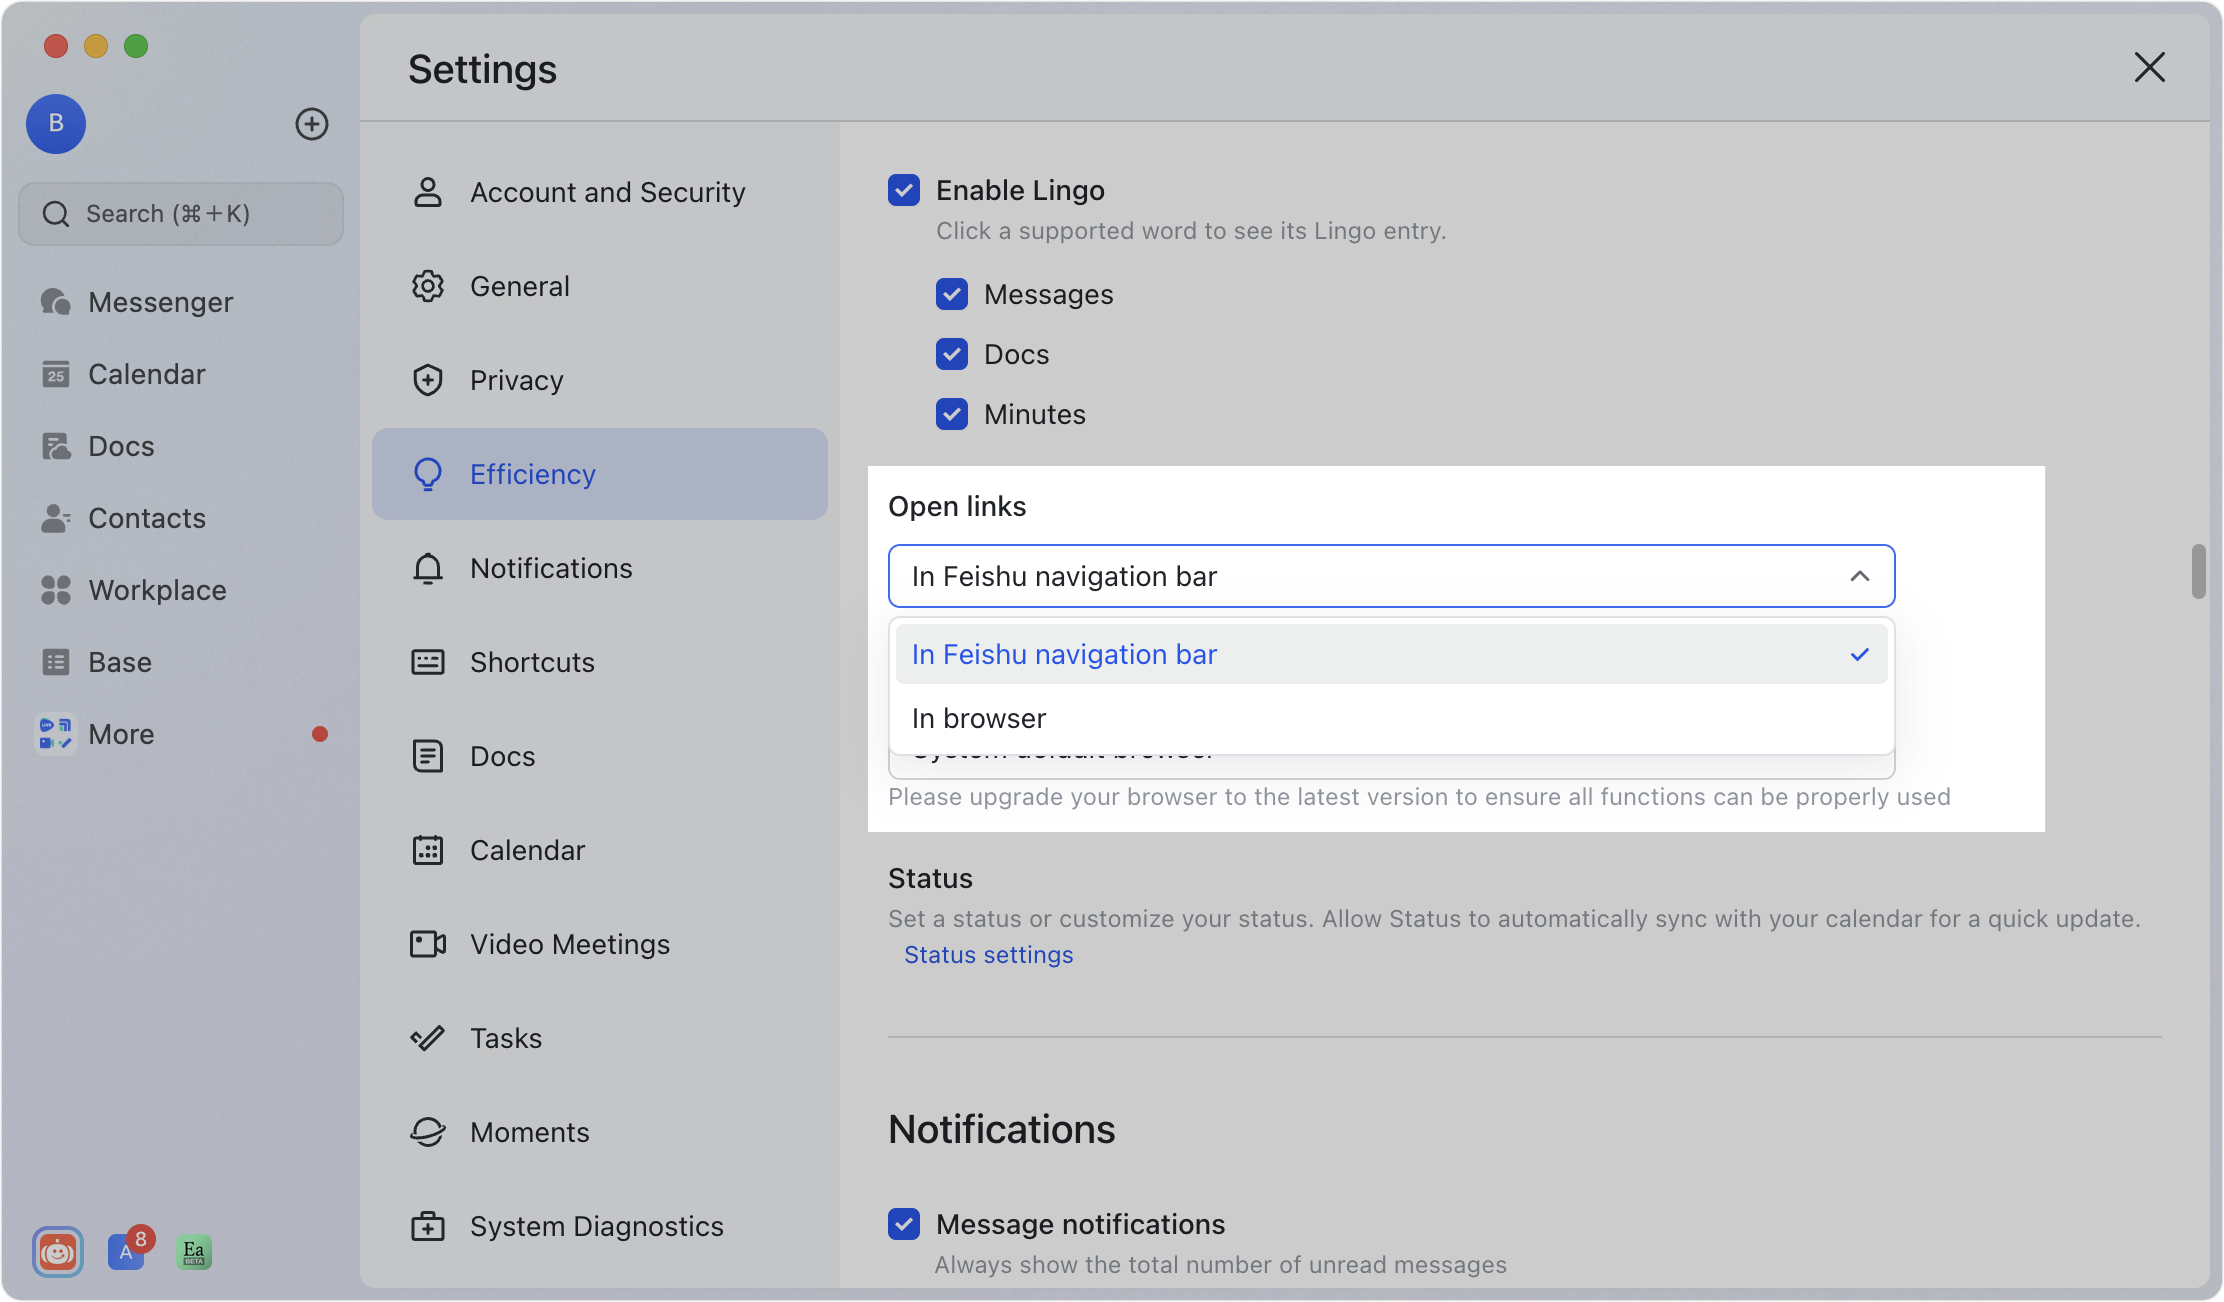Open Status settings link

pyautogui.click(x=987, y=955)
